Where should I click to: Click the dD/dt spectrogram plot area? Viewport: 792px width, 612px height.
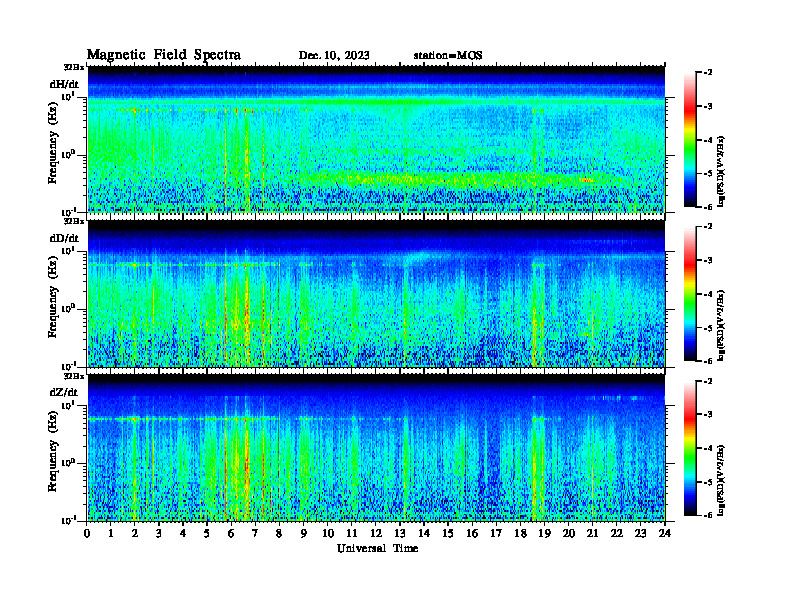(x=376, y=293)
